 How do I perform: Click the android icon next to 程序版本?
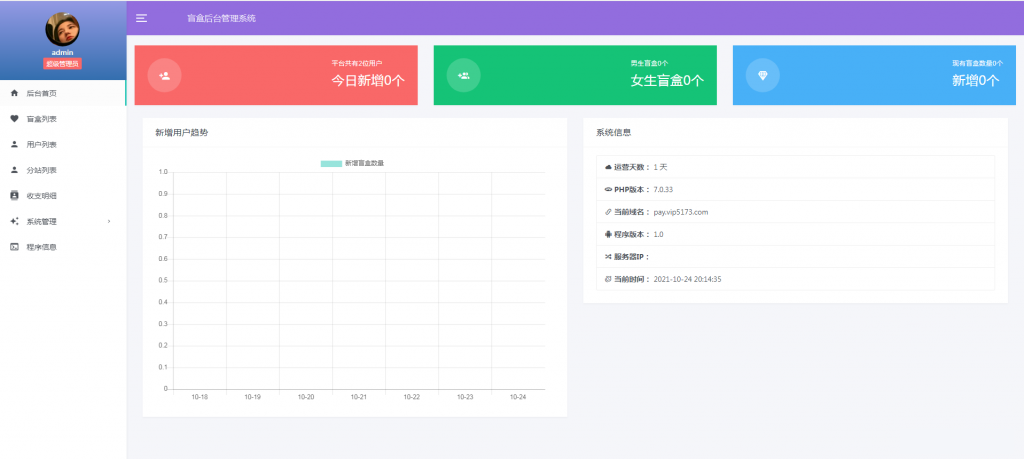(x=608, y=234)
